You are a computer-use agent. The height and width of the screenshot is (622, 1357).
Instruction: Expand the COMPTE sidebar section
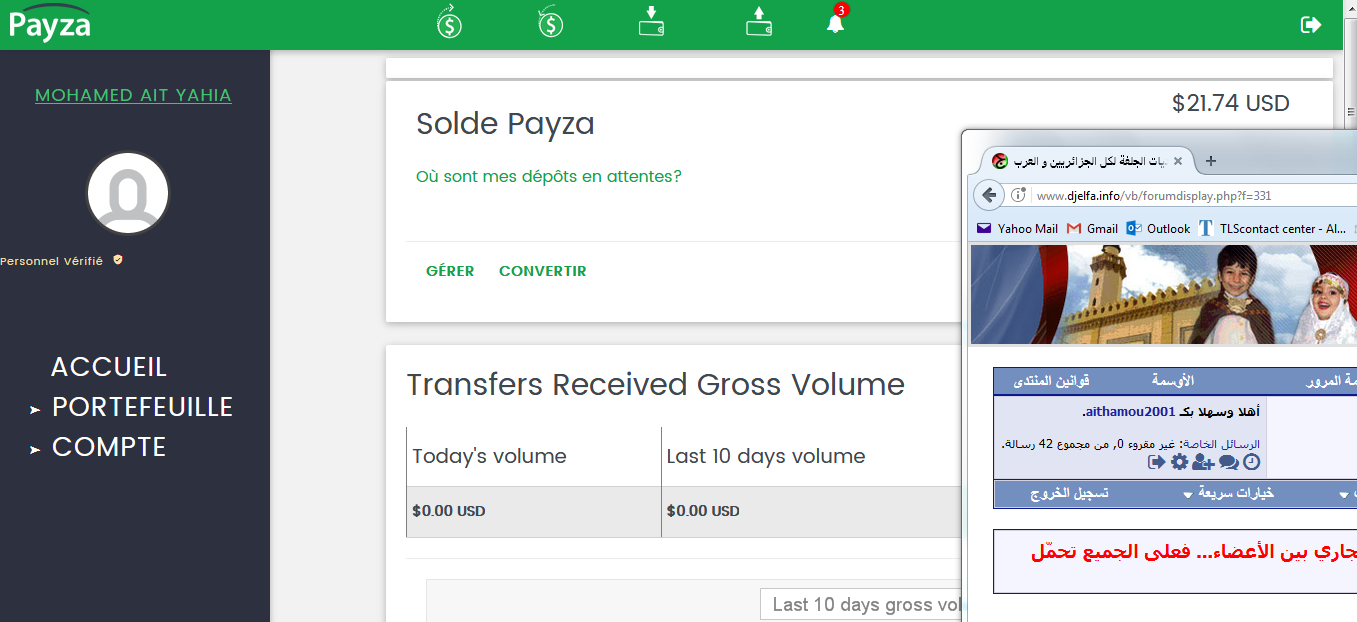point(98,447)
